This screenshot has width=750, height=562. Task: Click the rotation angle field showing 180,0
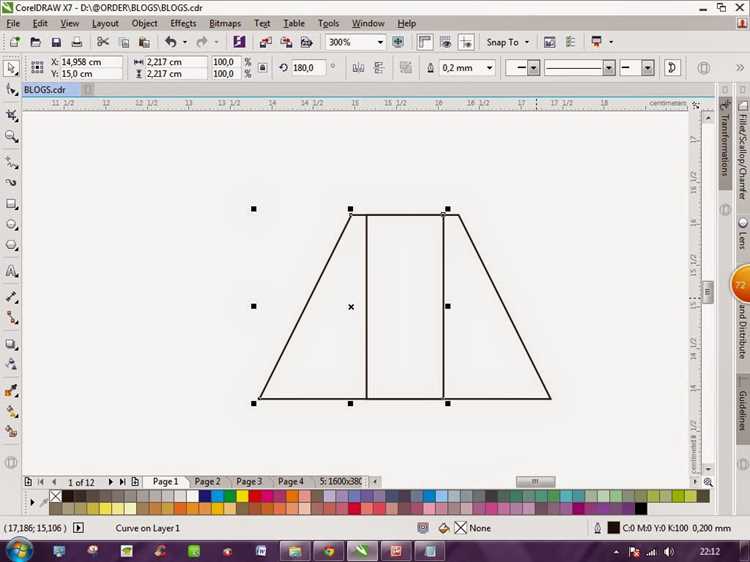click(308, 68)
